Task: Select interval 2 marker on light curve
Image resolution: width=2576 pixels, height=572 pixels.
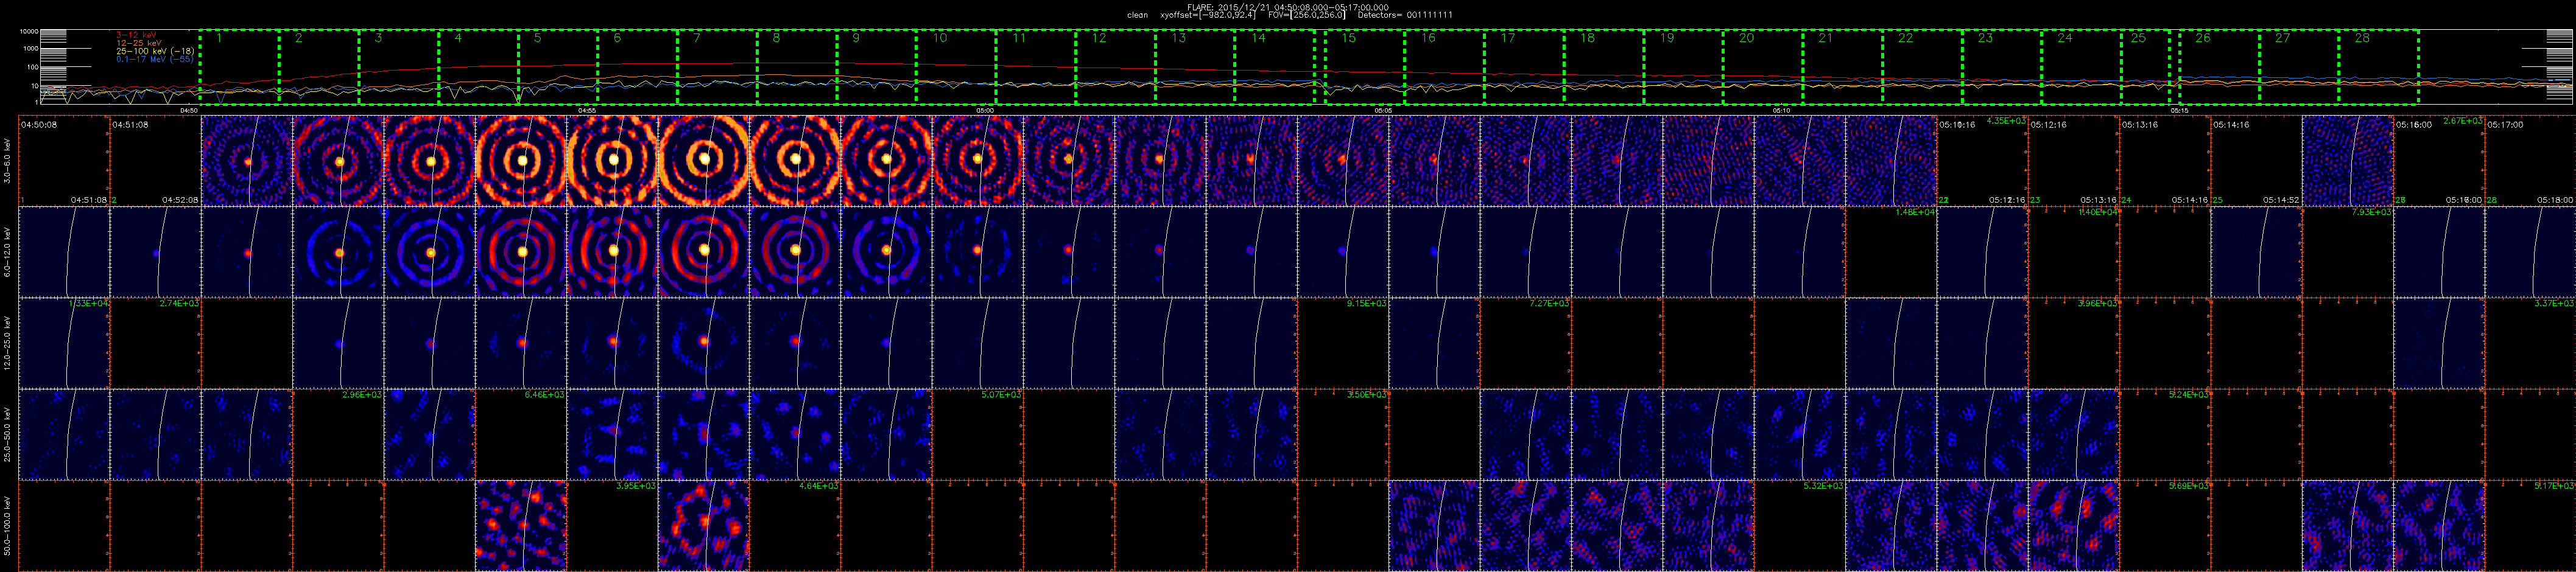Action: tap(298, 38)
